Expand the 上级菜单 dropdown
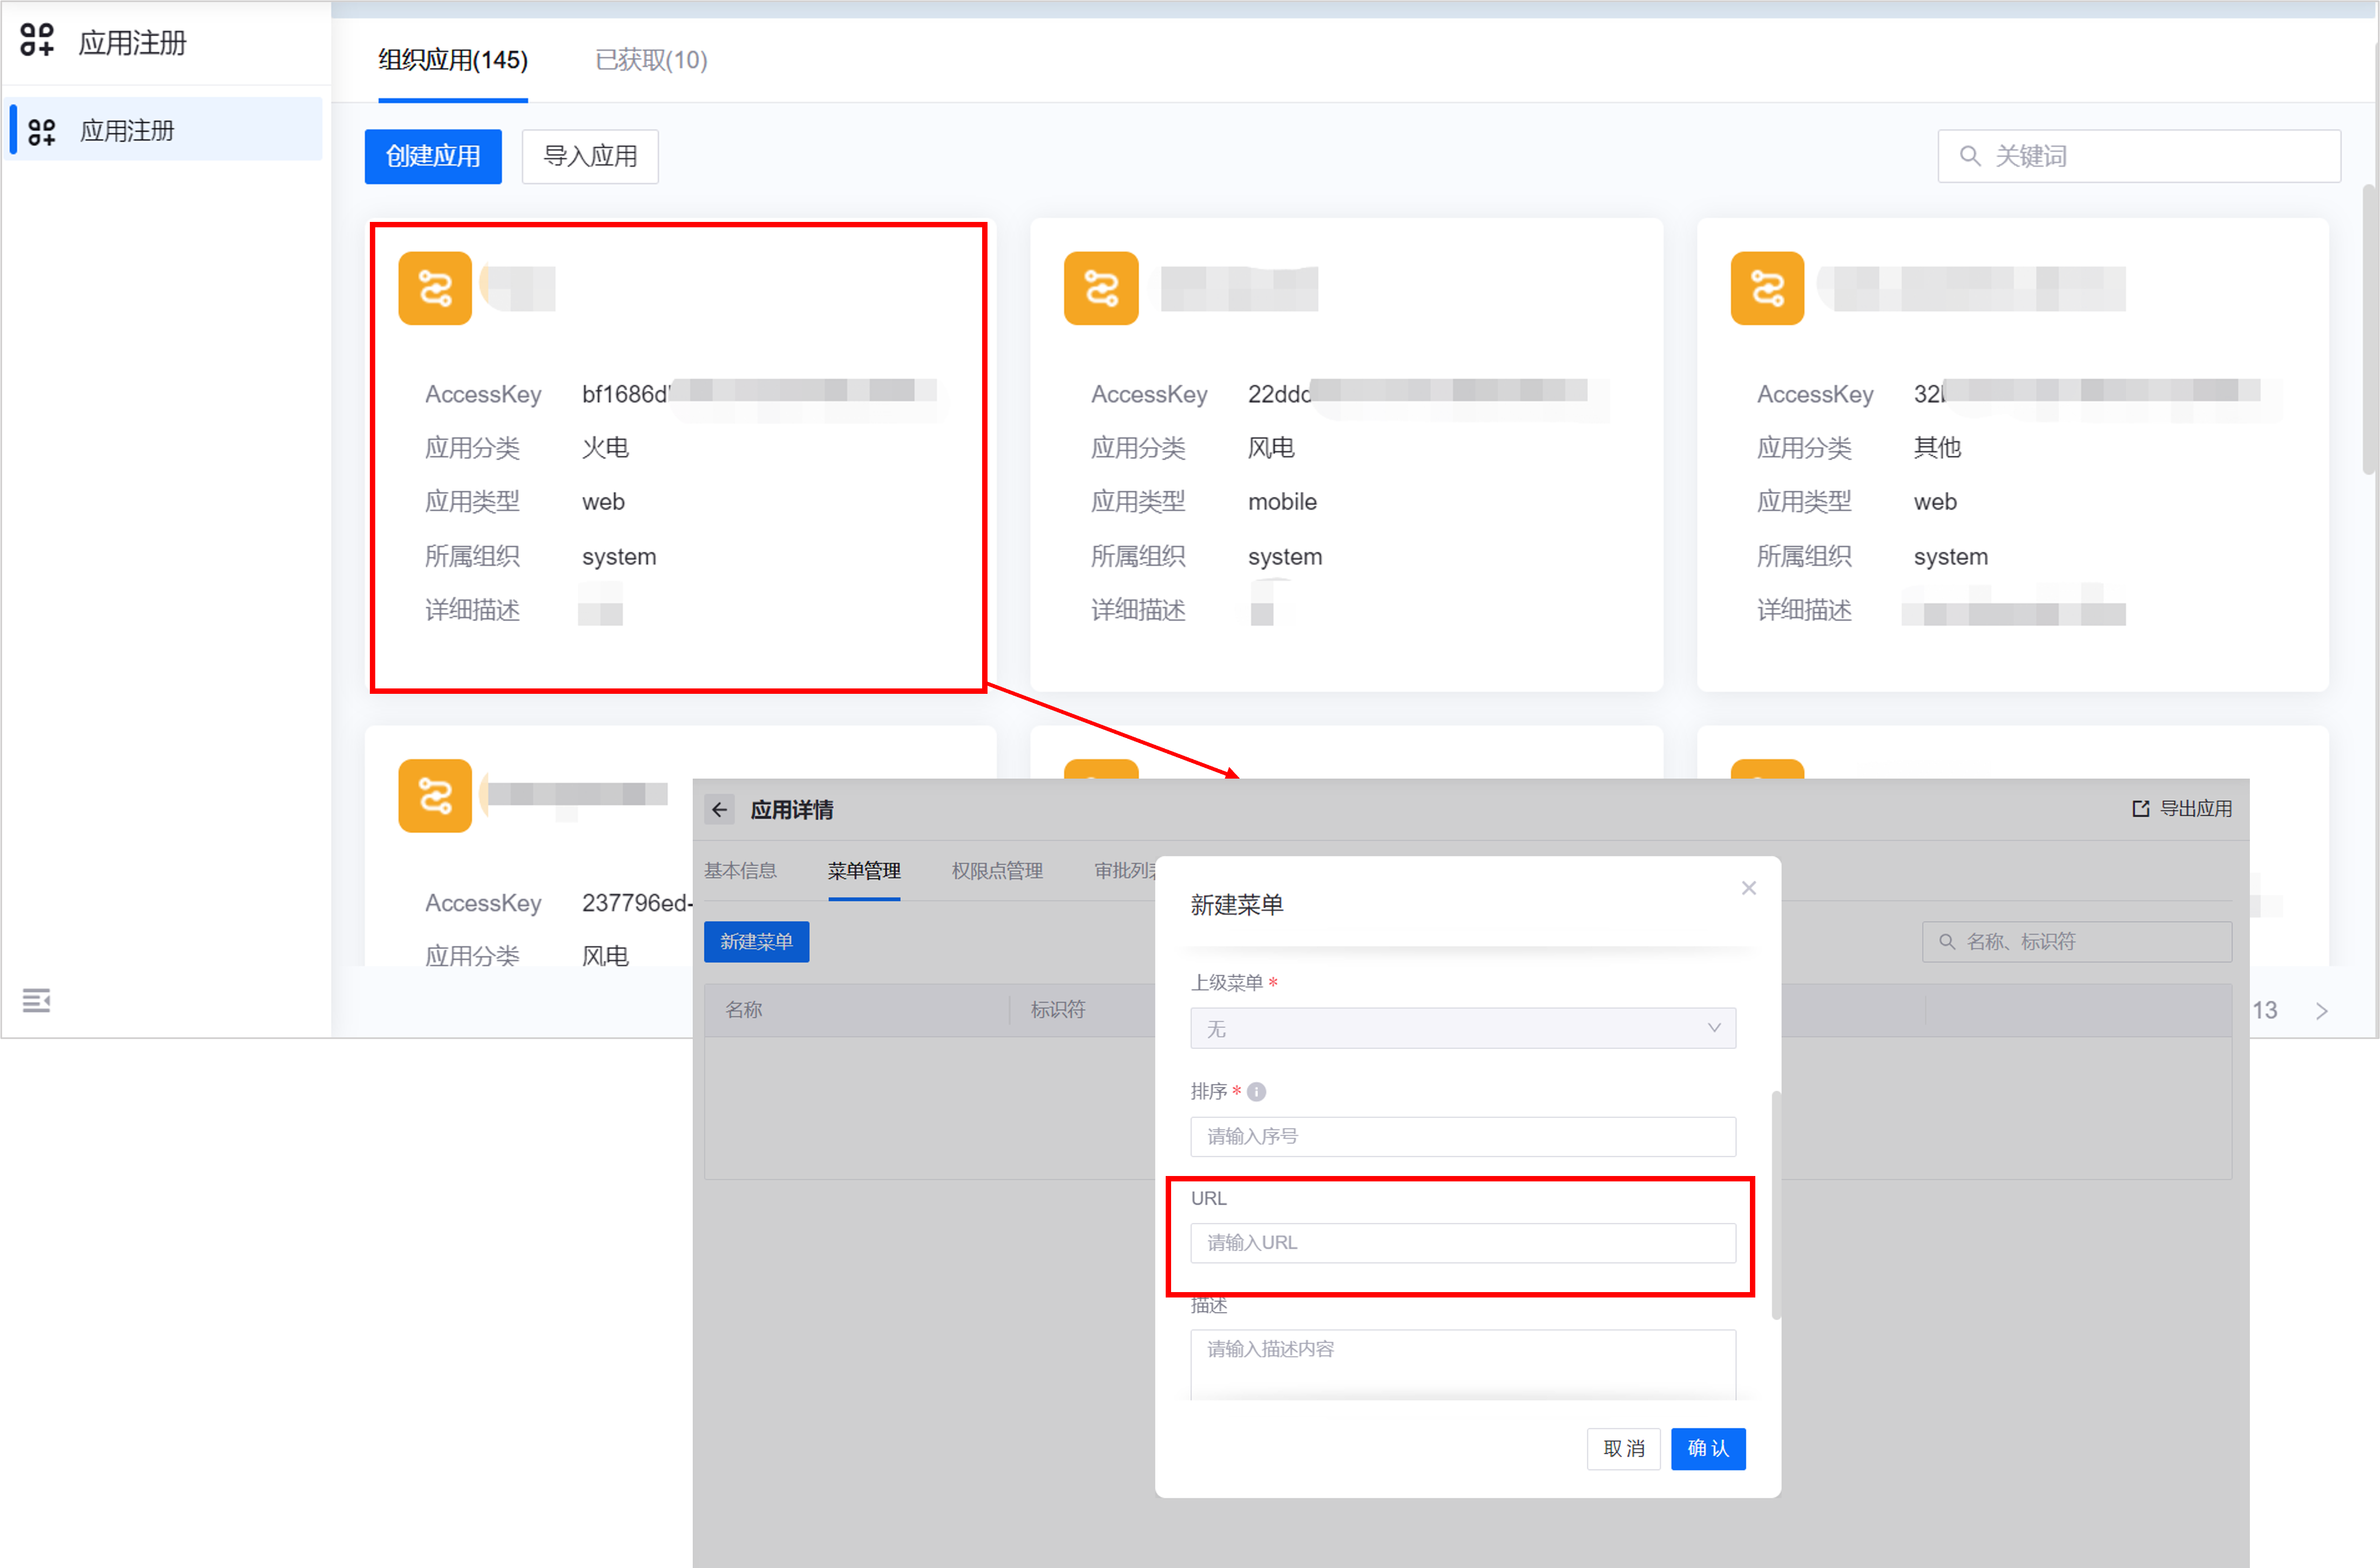The image size is (2380, 1568). [x=1462, y=1028]
